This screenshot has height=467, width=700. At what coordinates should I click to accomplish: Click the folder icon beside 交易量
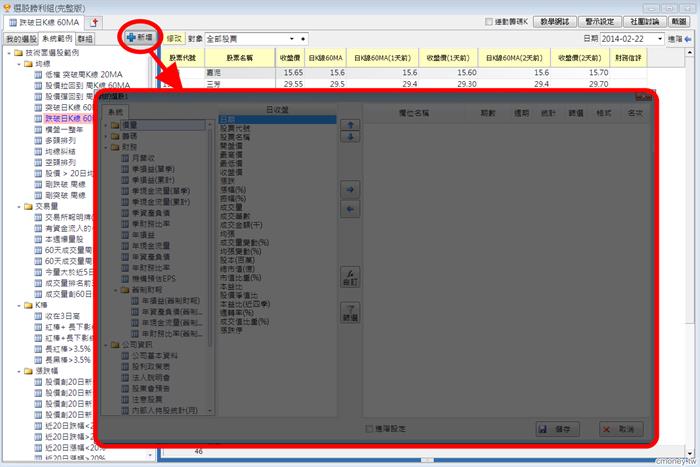click(x=29, y=206)
